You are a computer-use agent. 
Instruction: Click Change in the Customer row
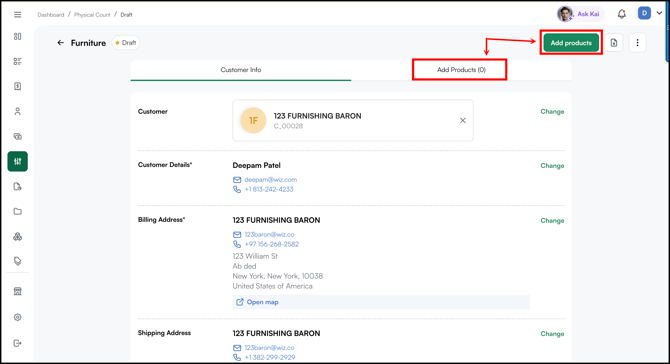tap(552, 112)
